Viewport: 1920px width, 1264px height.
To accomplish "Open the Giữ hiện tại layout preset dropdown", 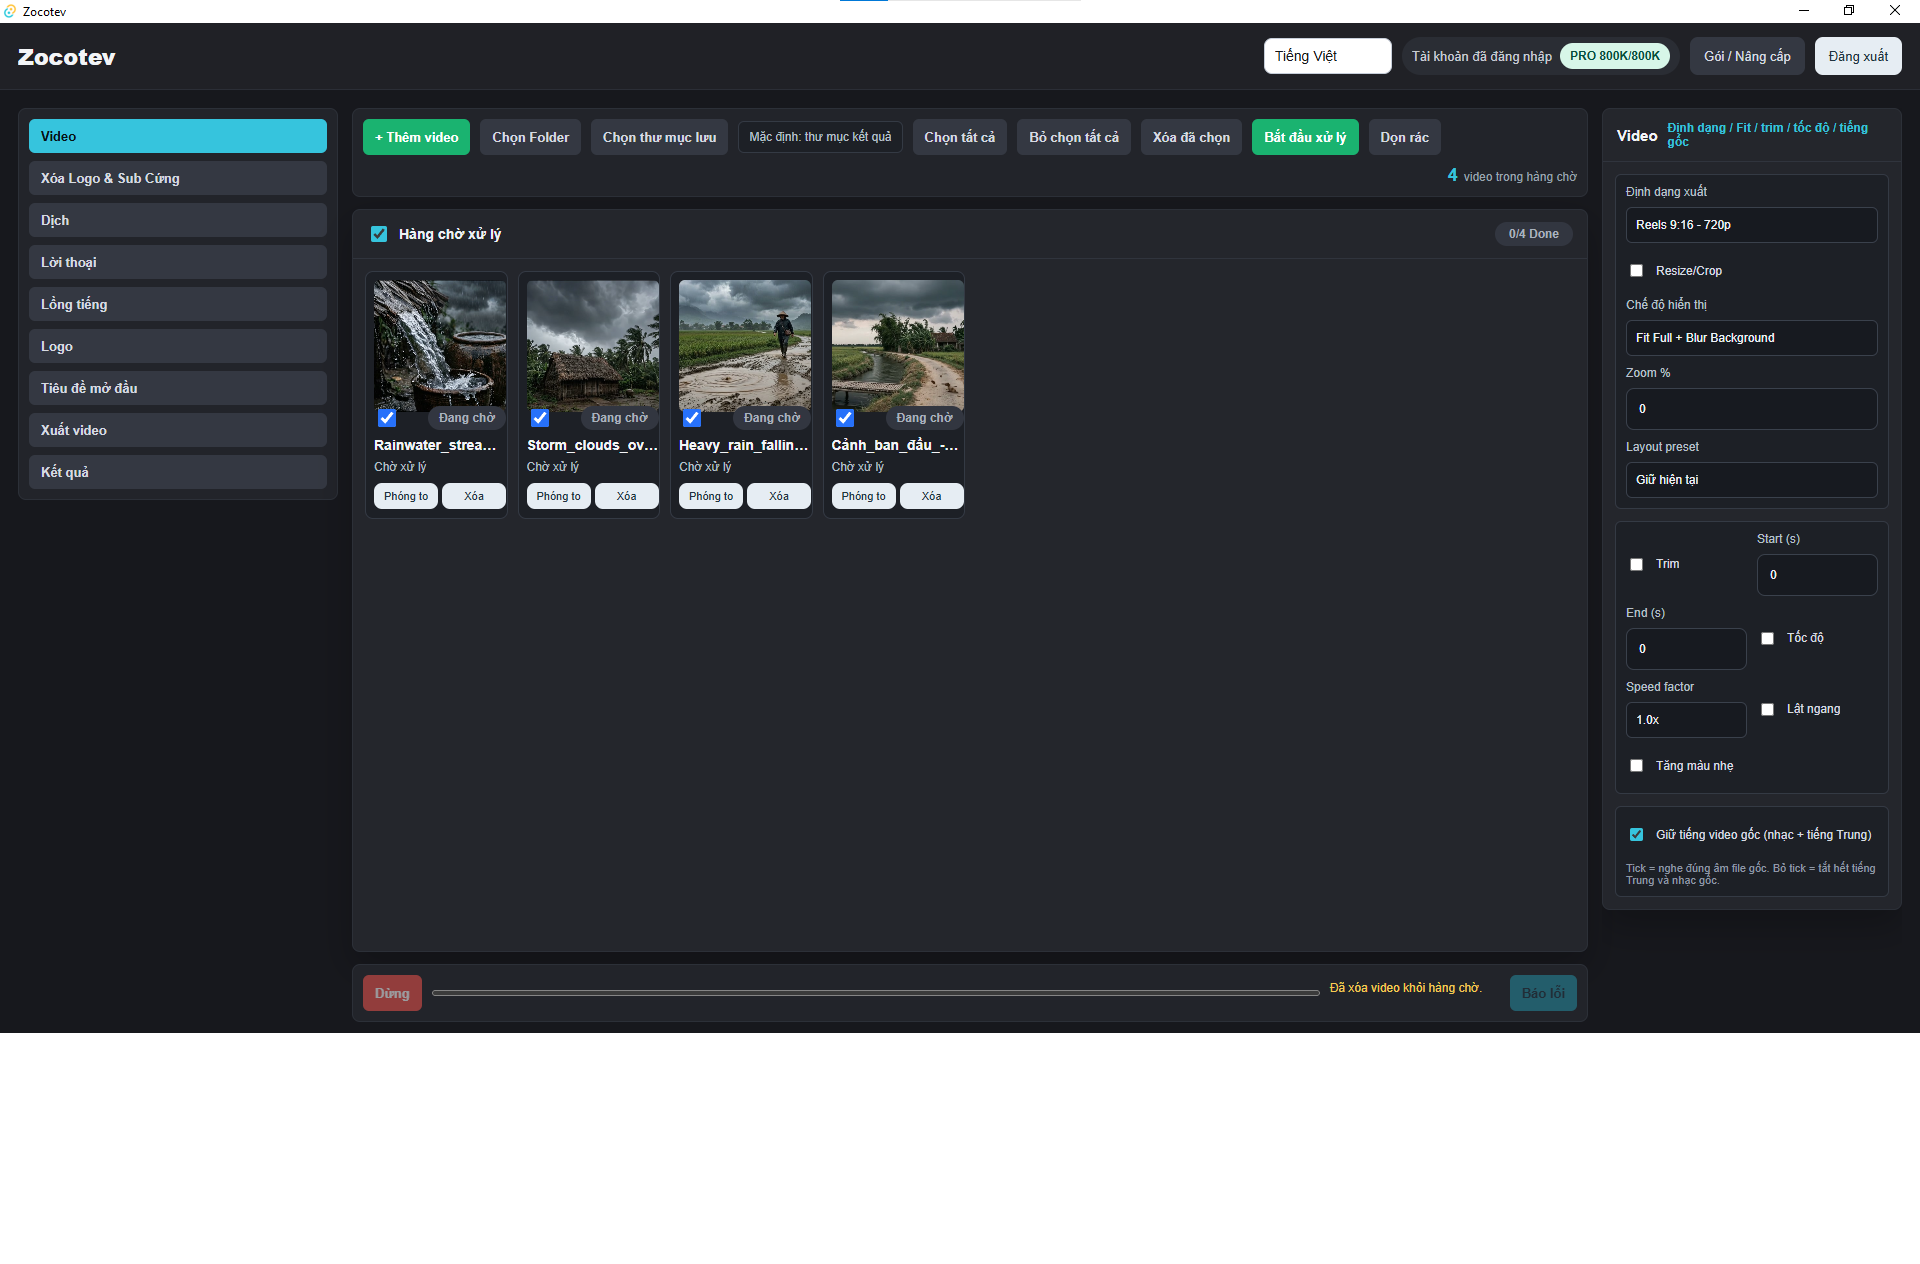I will 1751,480.
